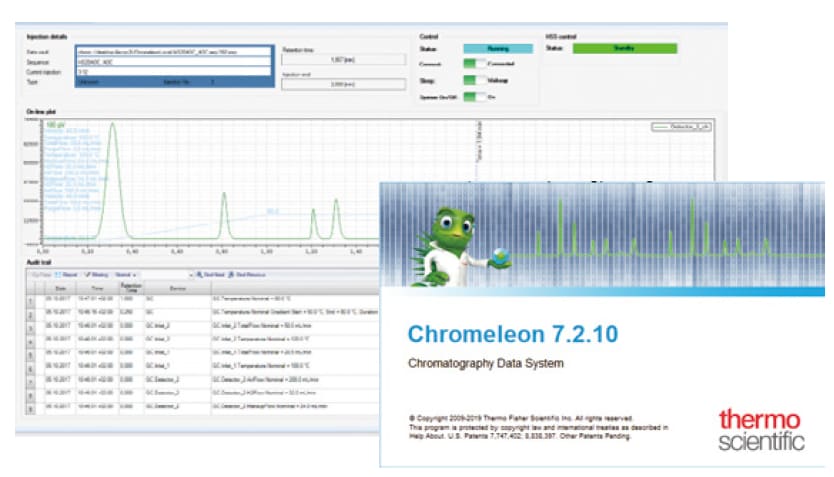Viewport: 834px width, 477px height.
Task: Toggle the System On/Off switch
Action: tap(475, 97)
